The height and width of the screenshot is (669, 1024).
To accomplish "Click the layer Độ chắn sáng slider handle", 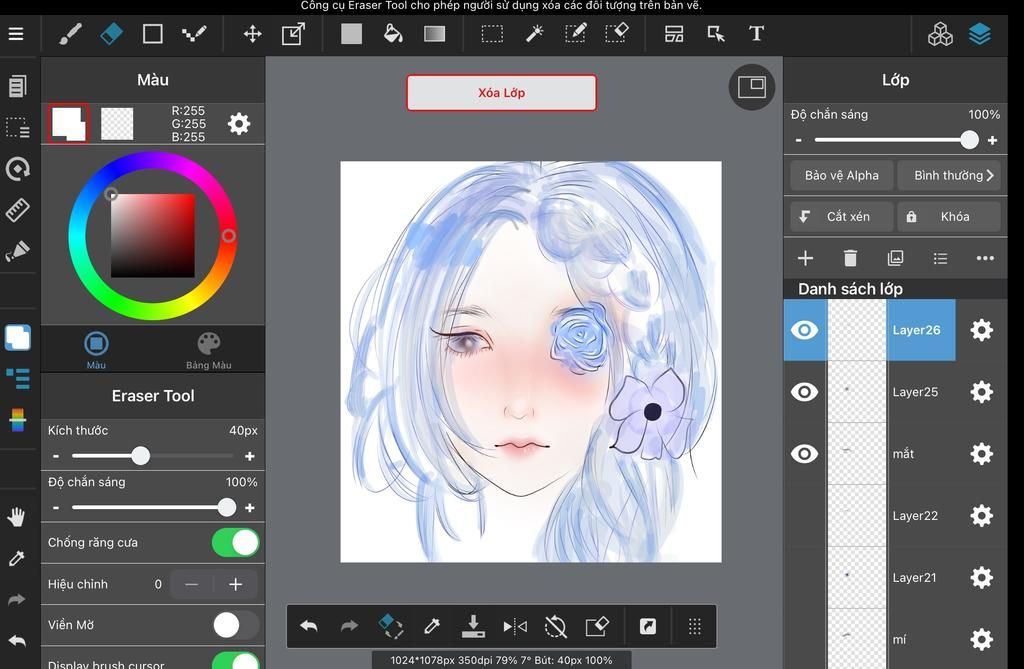I will (x=969, y=140).
